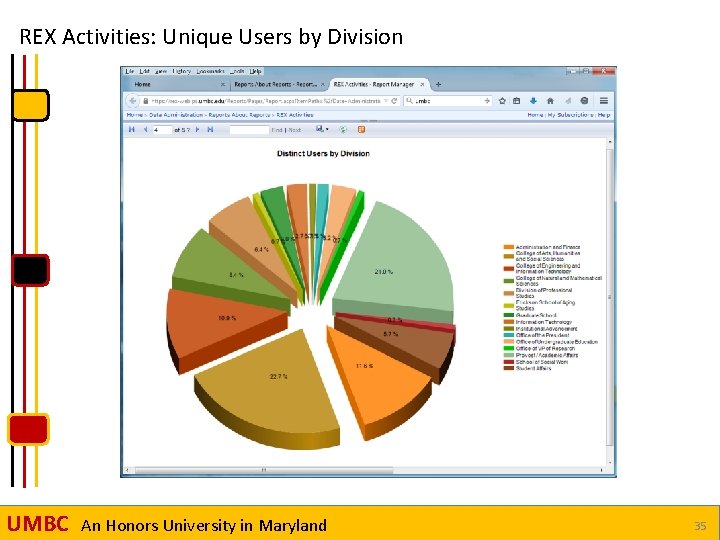The width and height of the screenshot is (720, 540).
Task: Go to first page of report
Action: (132, 129)
